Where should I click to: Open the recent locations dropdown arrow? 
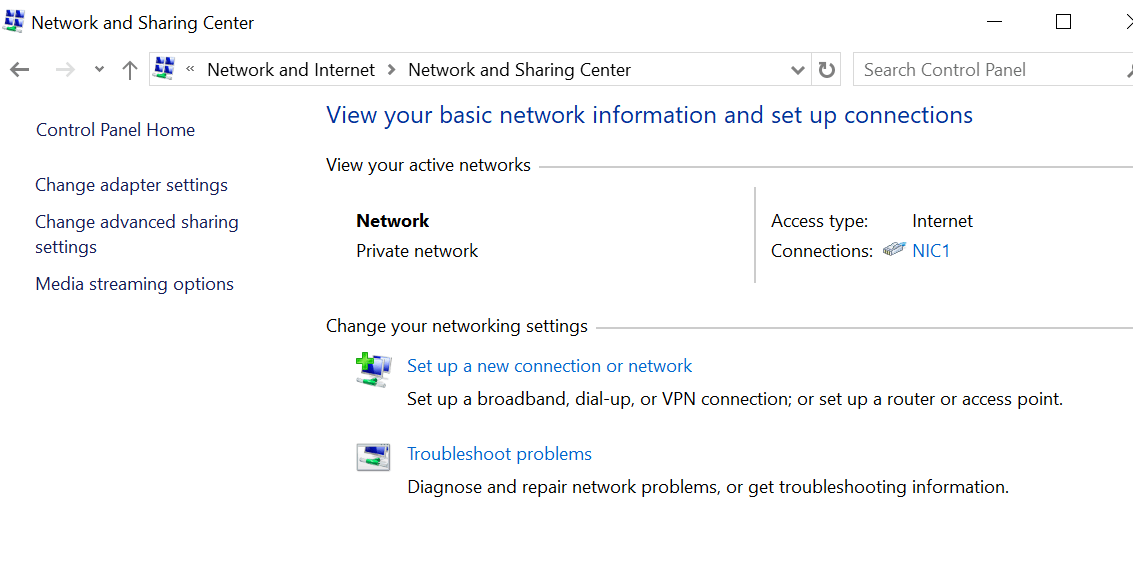[100, 70]
